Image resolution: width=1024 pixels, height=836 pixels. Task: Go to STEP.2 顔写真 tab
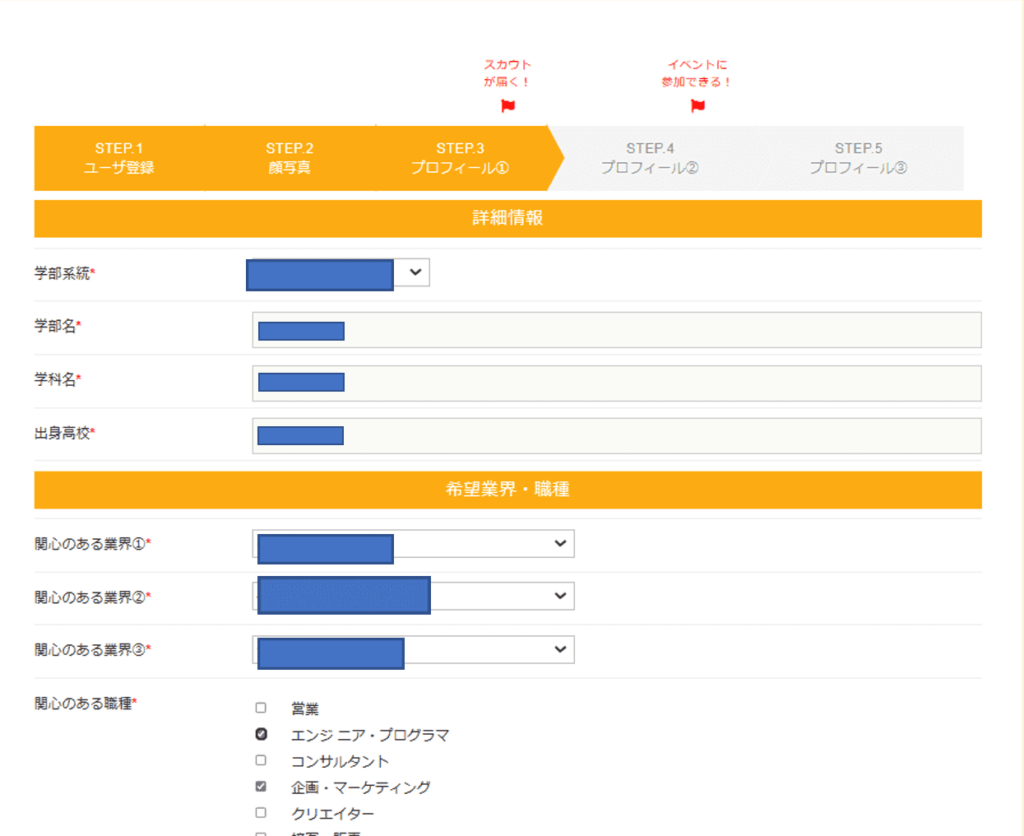click(289, 158)
